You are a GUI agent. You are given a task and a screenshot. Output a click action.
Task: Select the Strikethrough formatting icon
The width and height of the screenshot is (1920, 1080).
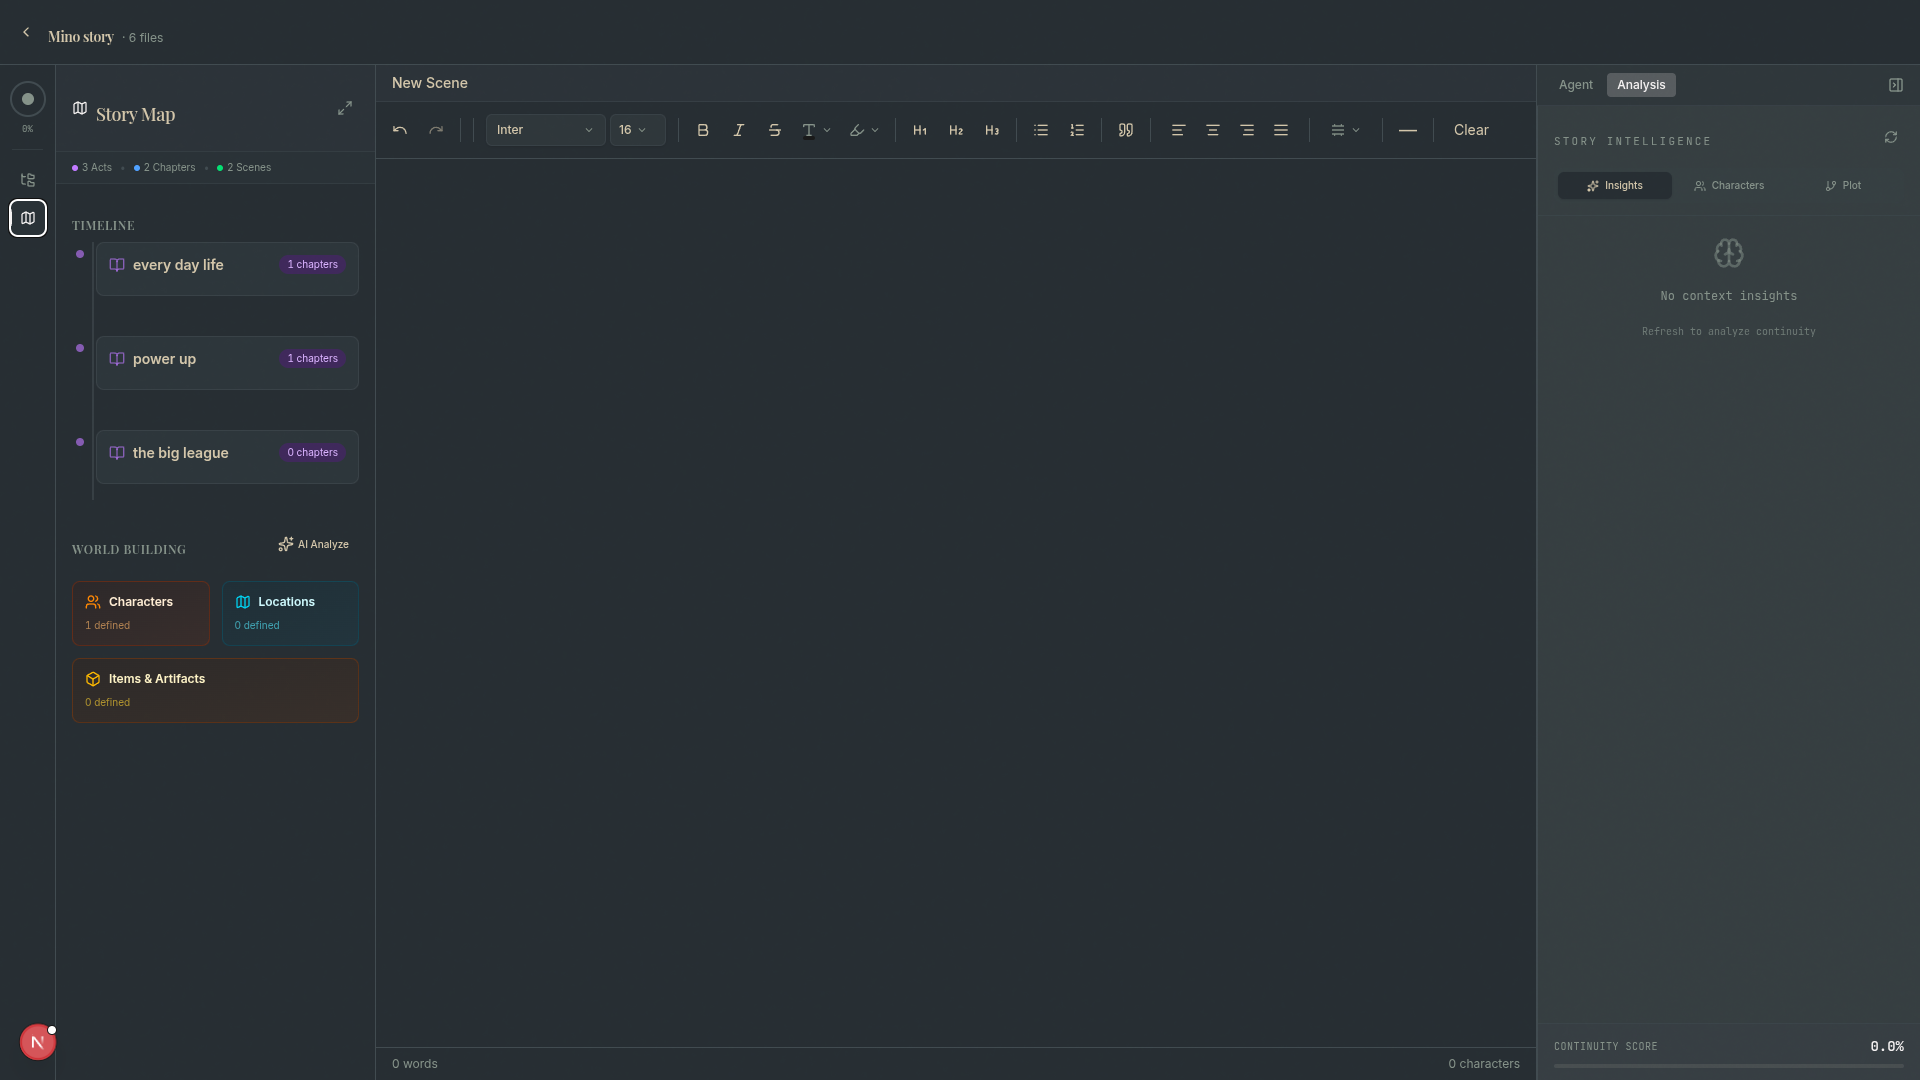click(775, 130)
